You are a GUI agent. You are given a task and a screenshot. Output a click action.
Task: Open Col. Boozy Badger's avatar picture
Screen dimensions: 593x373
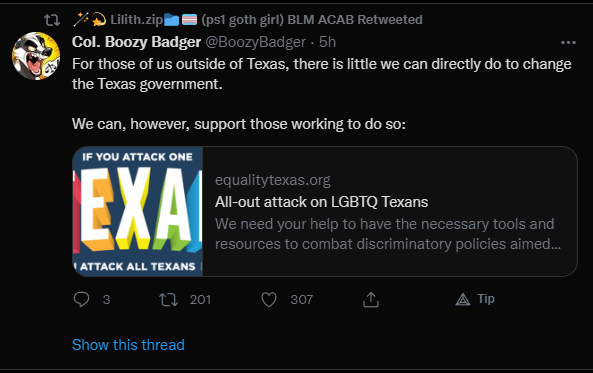36,56
